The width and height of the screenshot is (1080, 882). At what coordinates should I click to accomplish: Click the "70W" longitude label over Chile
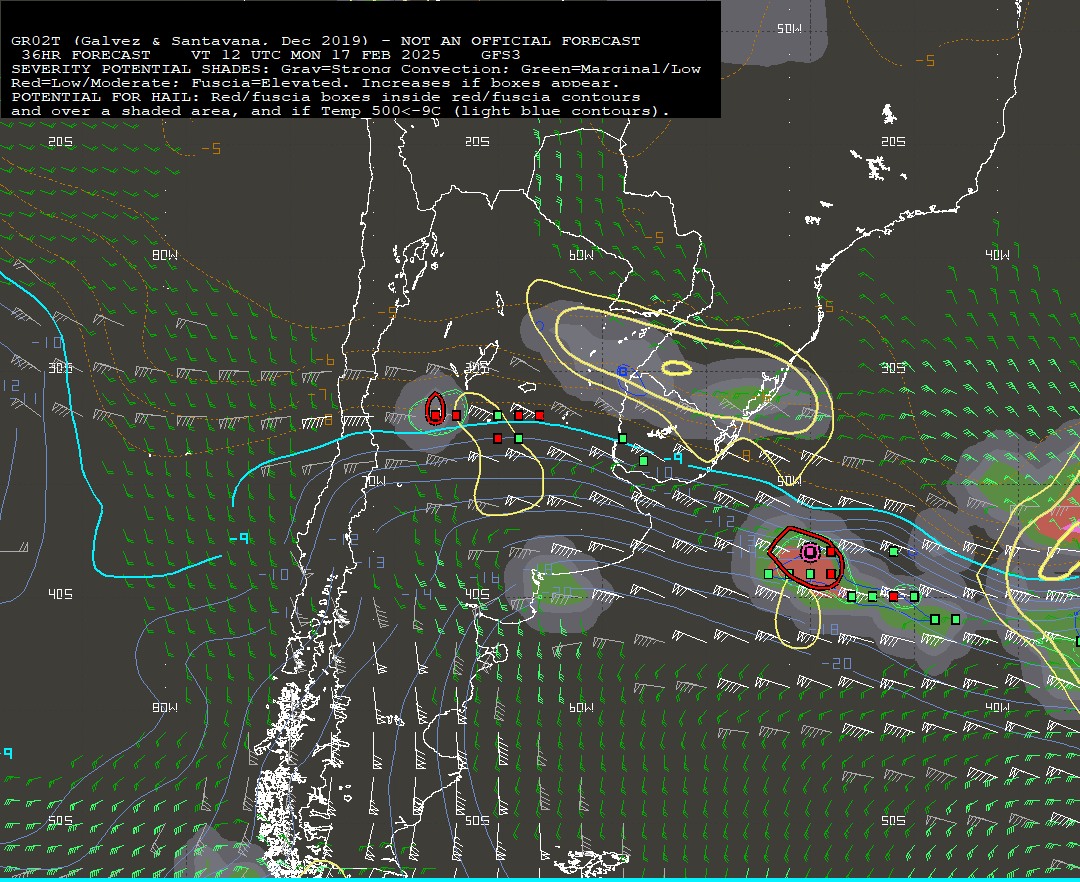pos(374,481)
